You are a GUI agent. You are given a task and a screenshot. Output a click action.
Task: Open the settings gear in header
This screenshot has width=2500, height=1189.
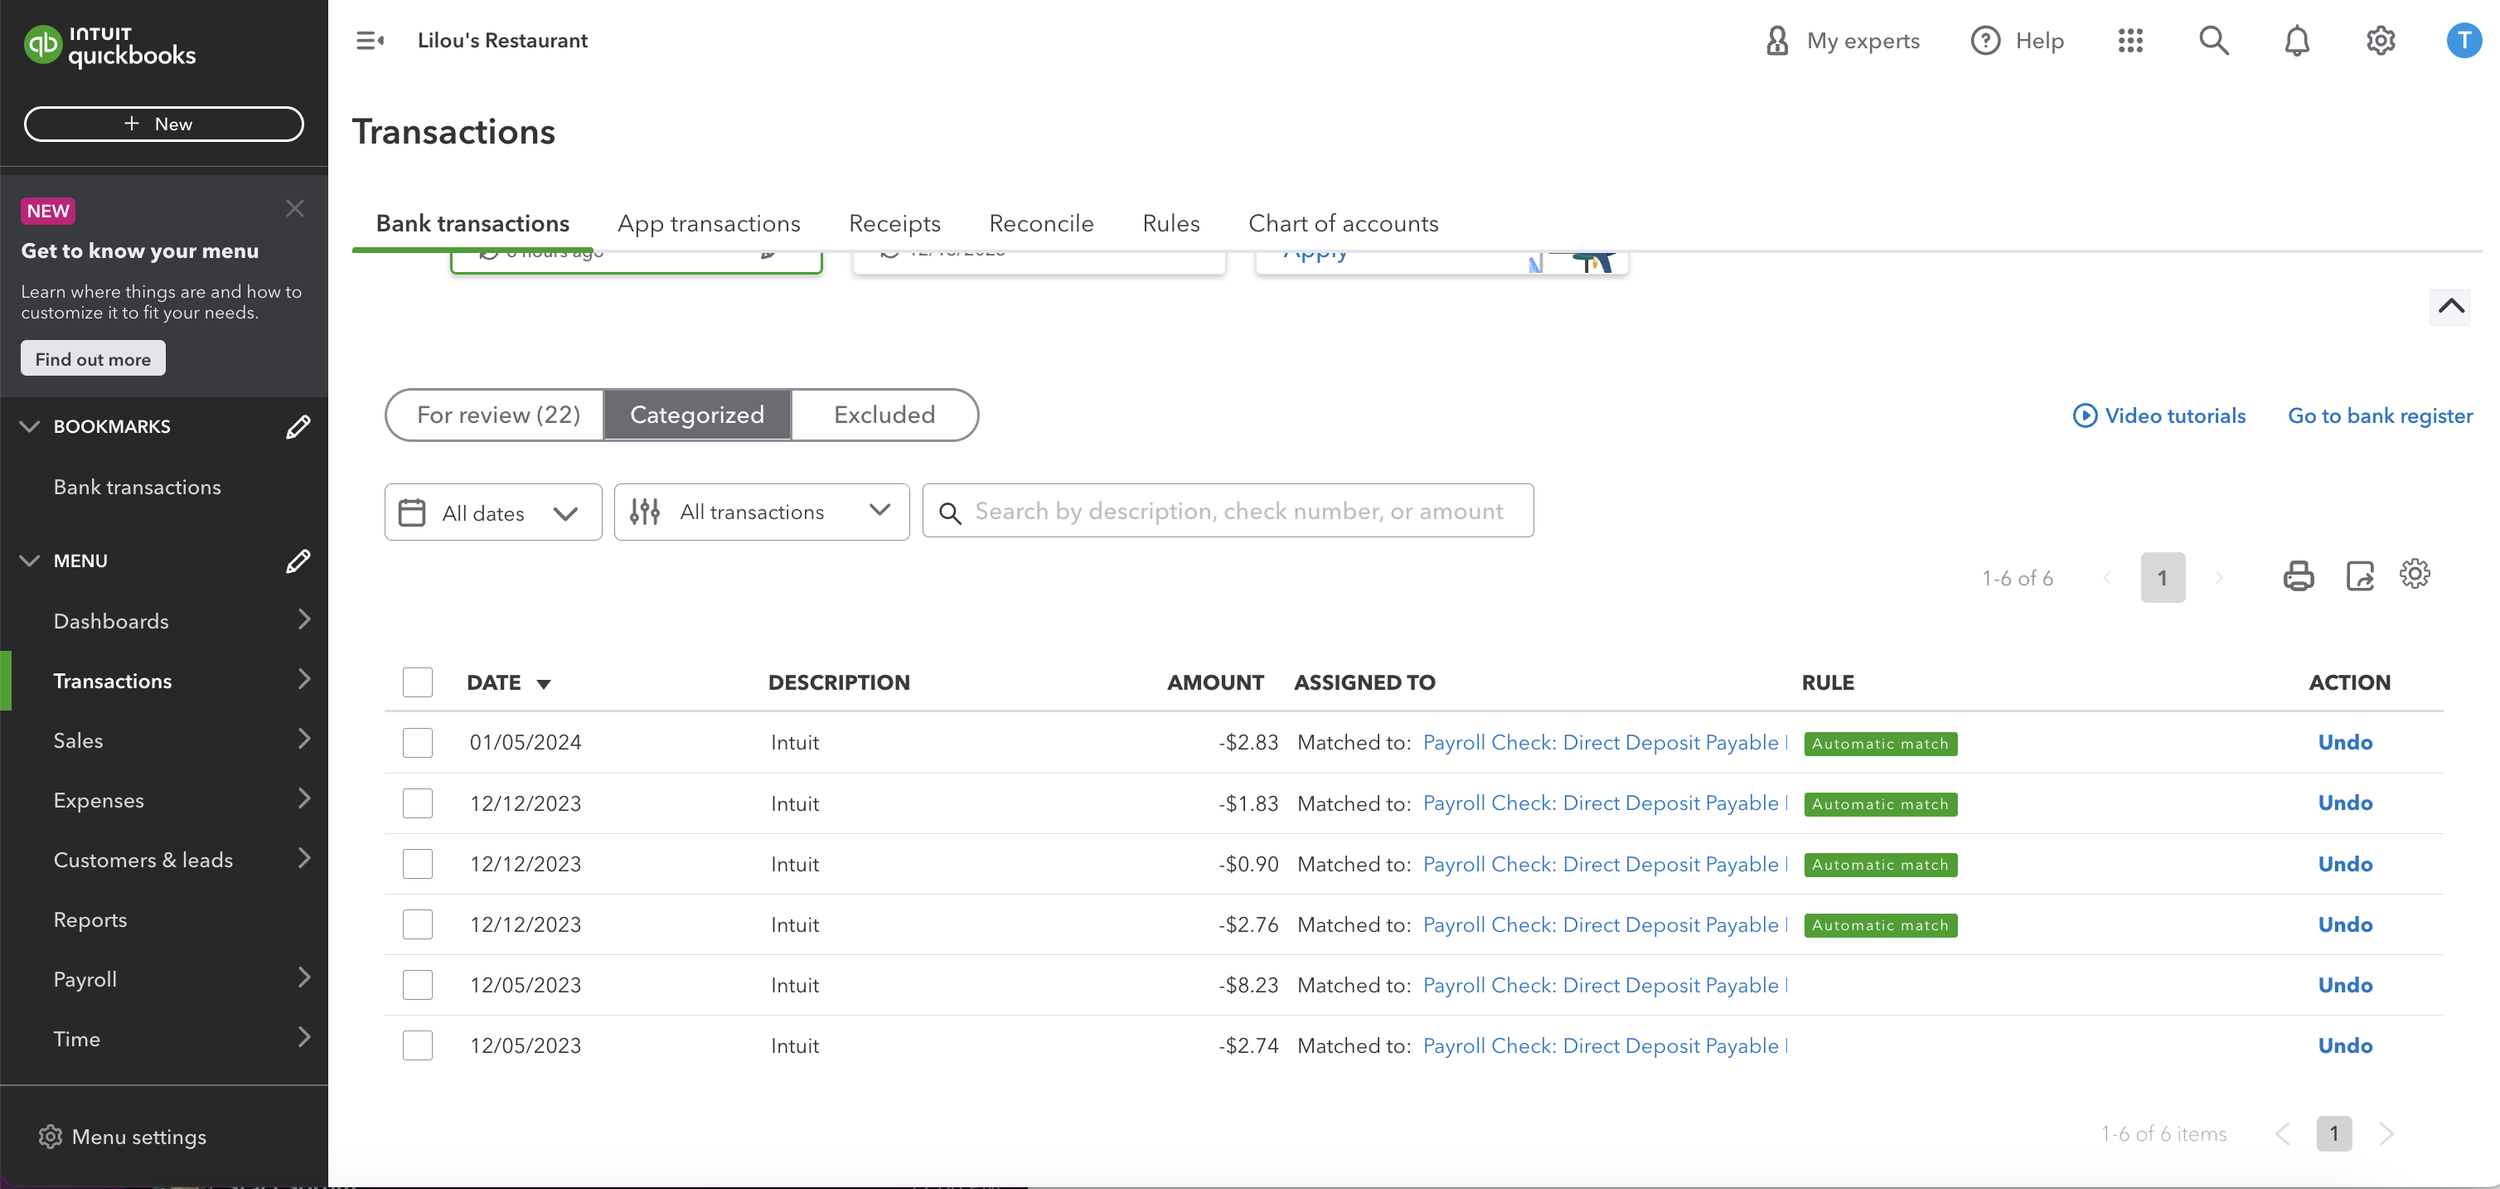point(2380,41)
